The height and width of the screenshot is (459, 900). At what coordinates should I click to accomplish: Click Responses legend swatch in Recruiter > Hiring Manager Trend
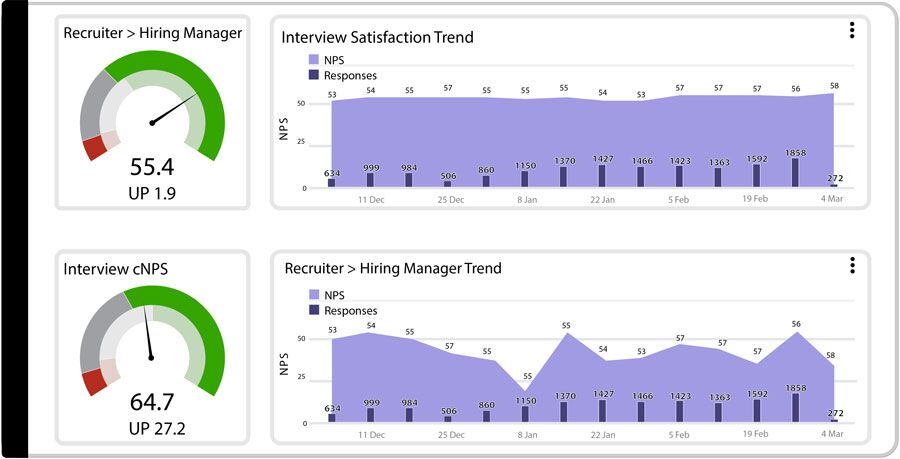(314, 311)
